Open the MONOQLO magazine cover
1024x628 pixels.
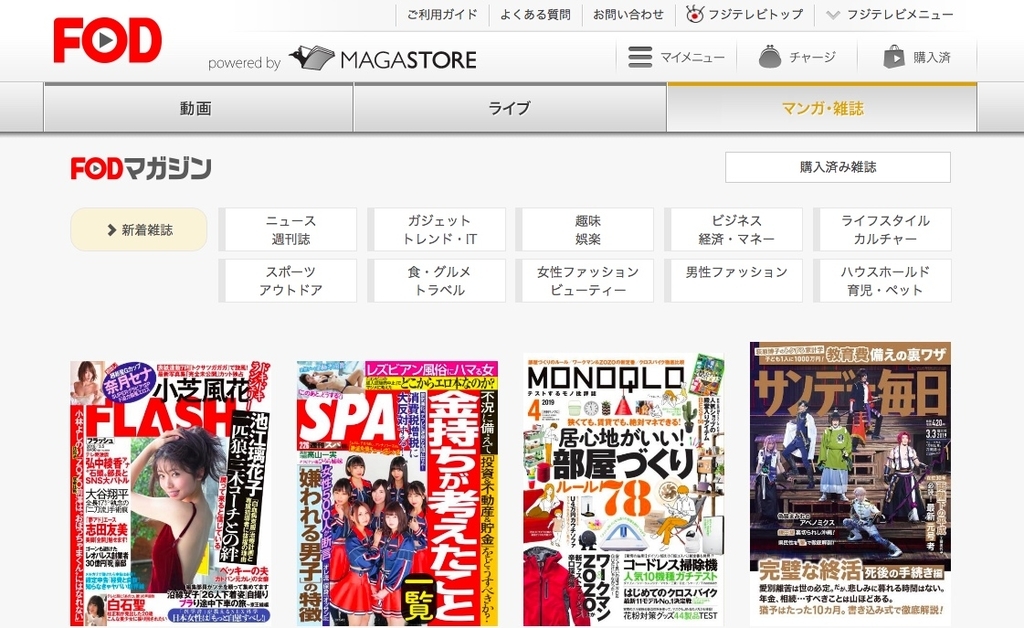tap(624, 490)
